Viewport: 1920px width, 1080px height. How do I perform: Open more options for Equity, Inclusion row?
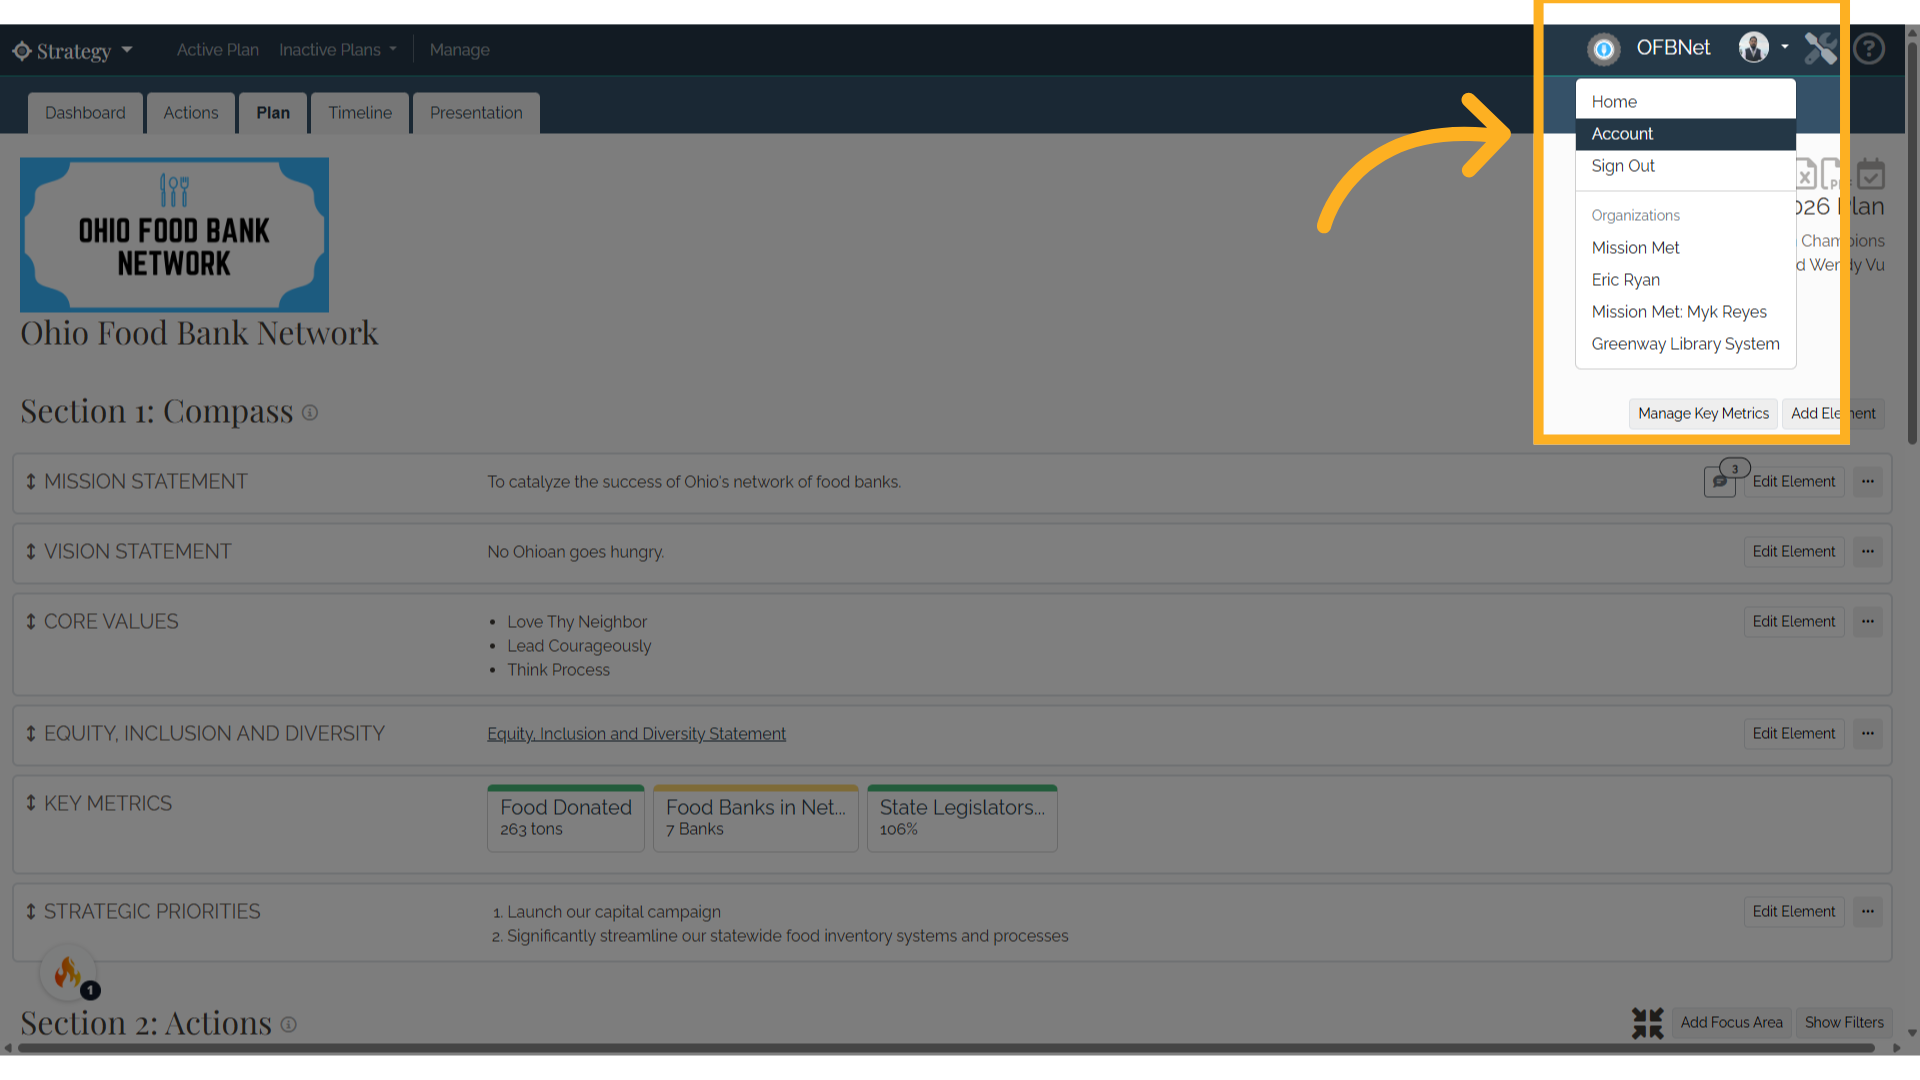click(x=1867, y=734)
